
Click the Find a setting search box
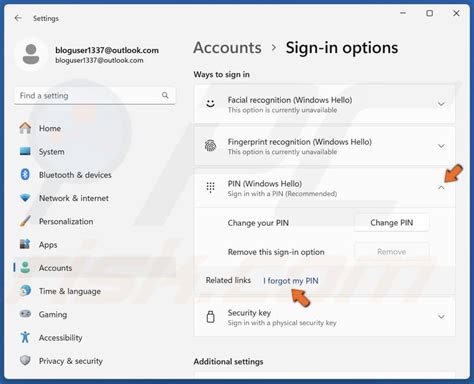pyautogui.click(x=95, y=96)
